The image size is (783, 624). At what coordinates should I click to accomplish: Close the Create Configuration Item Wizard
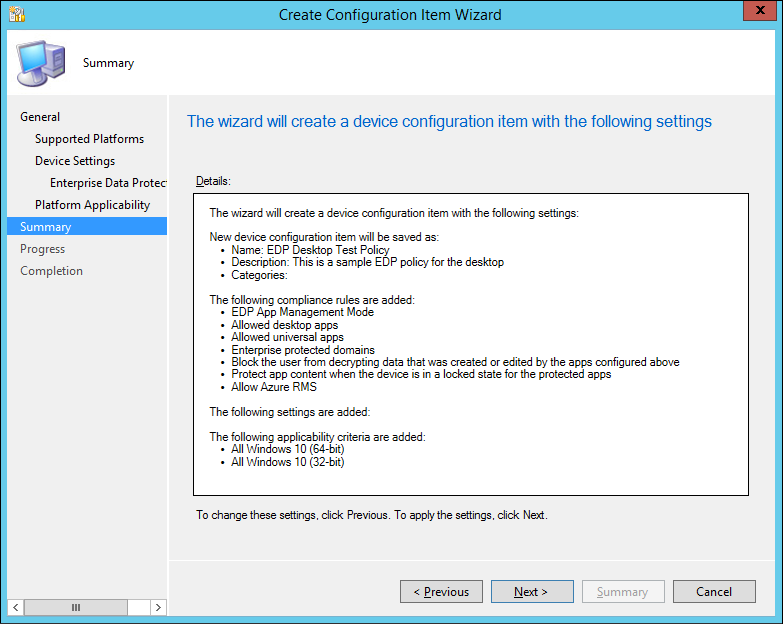pos(758,13)
